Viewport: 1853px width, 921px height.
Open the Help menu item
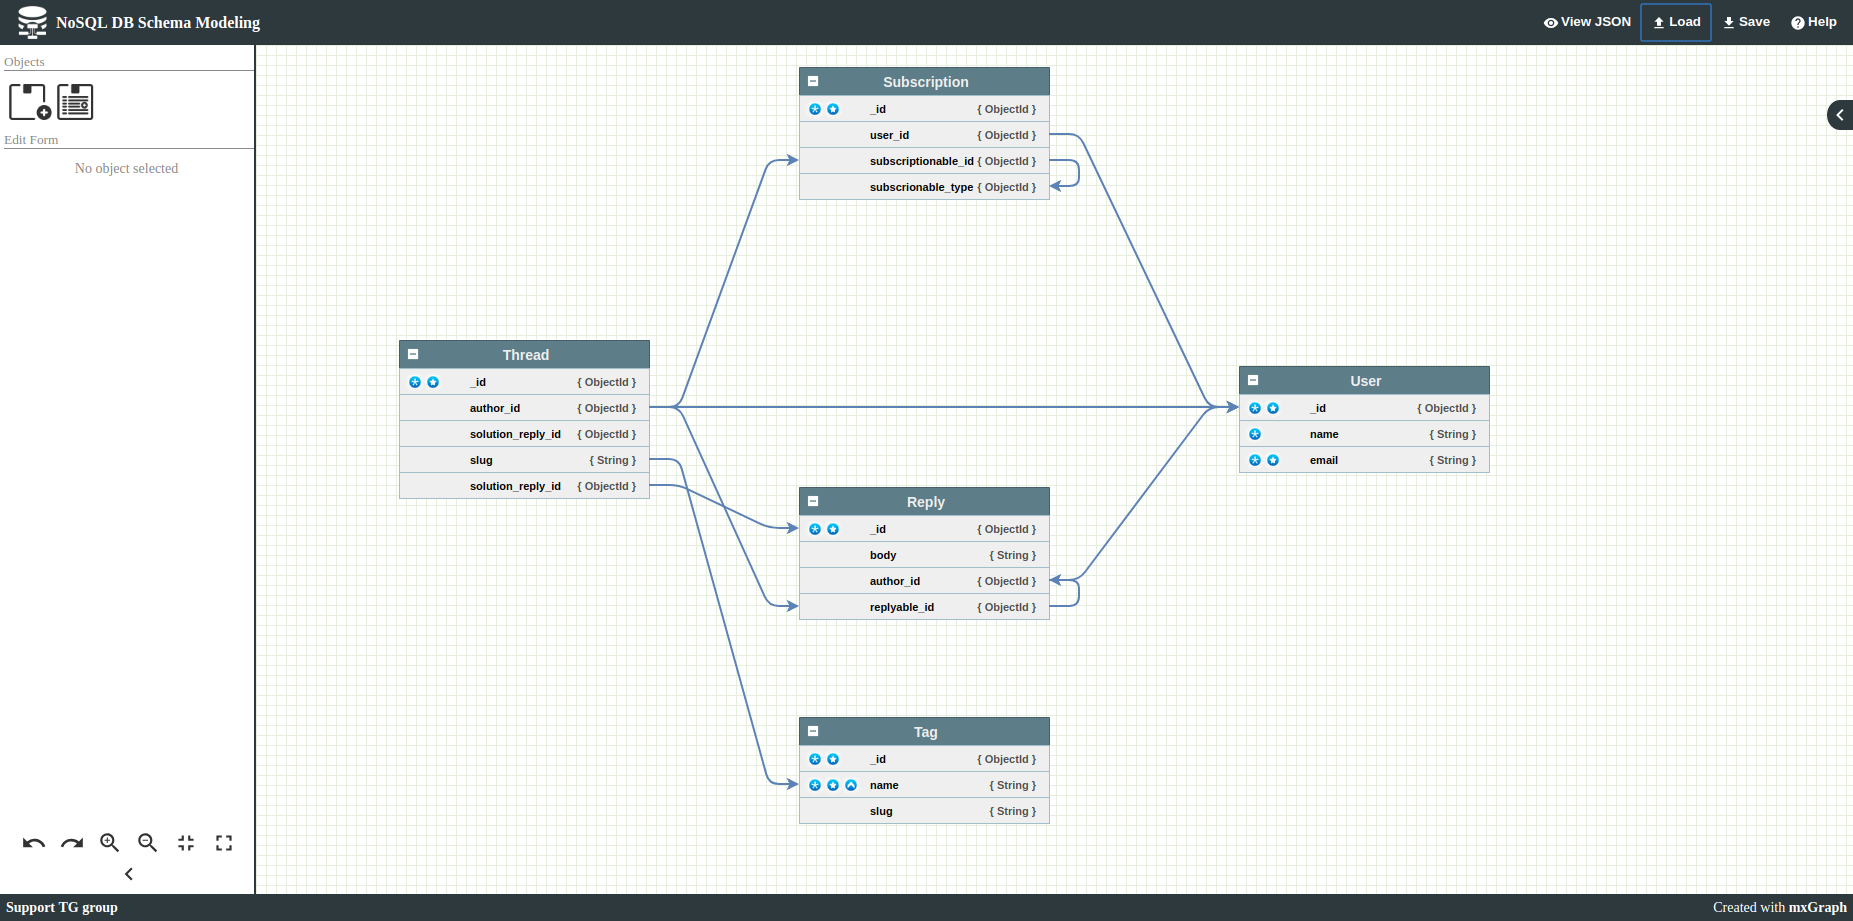(x=1813, y=22)
